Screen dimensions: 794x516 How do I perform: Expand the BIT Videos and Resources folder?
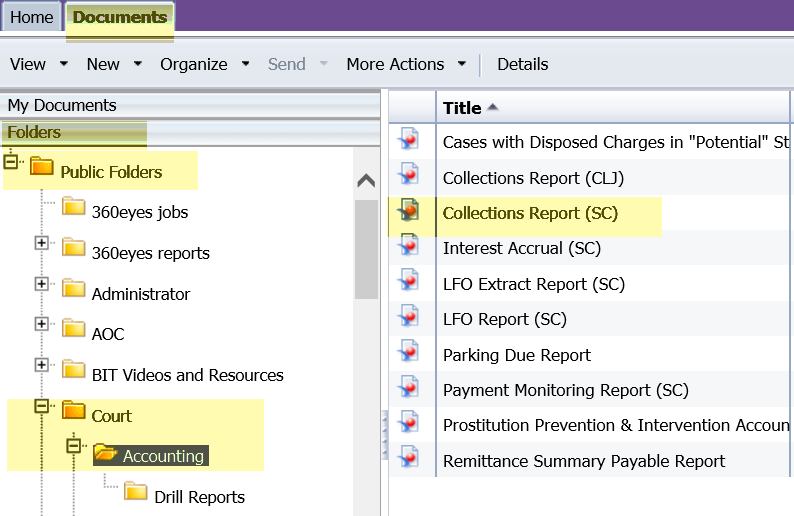tap(42, 365)
